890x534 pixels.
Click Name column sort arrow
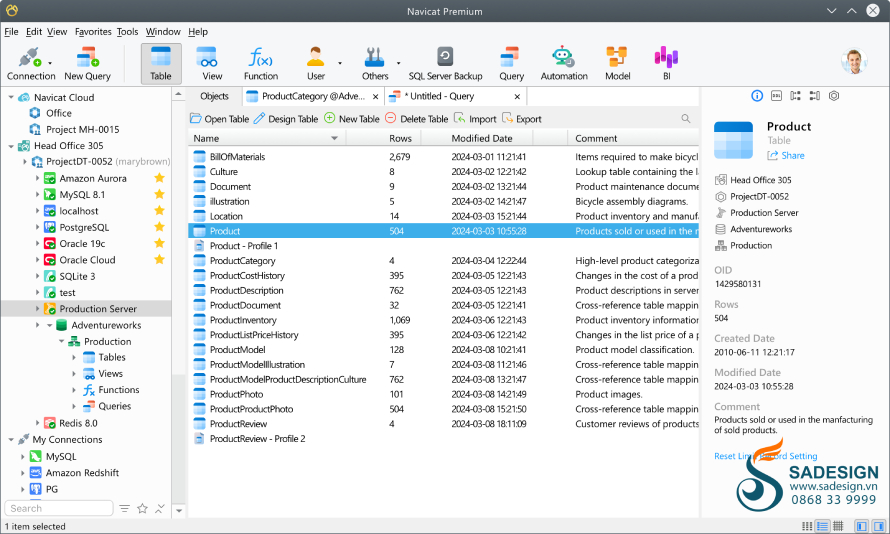334,138
